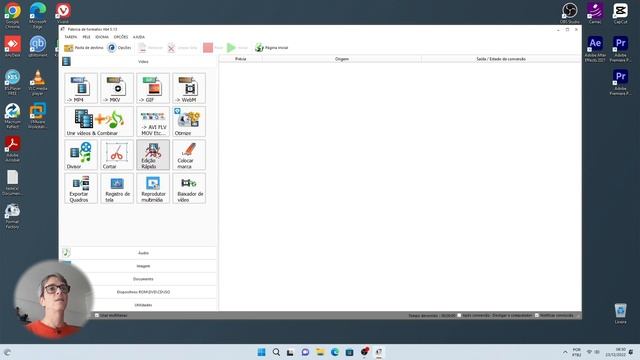Open taskbar Search

[276, 352]
